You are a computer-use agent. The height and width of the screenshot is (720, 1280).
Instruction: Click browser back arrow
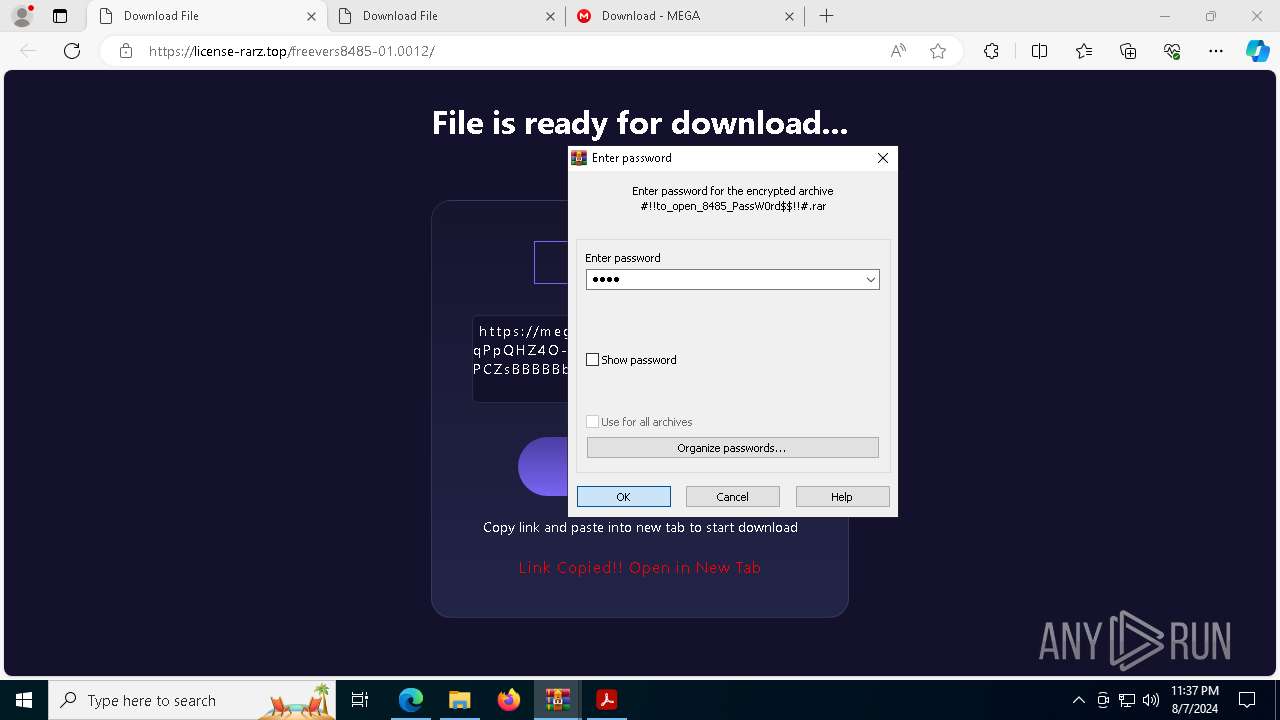pos(28,51)
